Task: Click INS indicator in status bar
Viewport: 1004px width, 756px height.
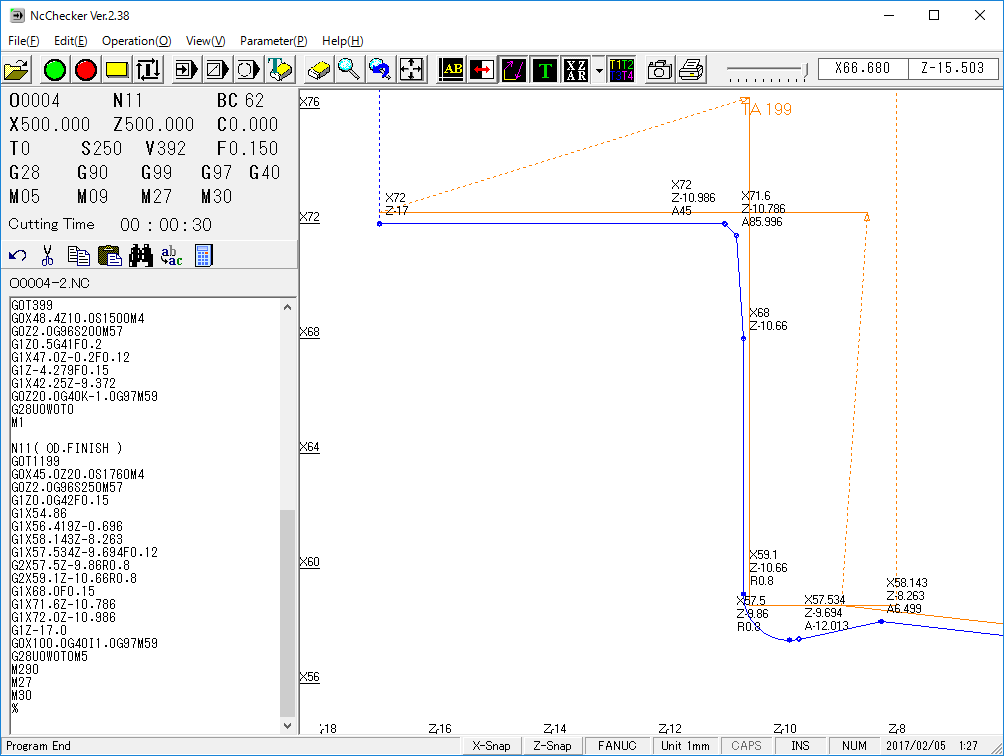Action: pos(800,746)
